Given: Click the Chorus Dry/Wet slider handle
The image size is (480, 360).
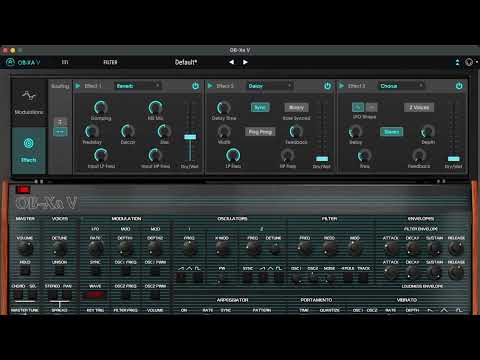Looking at the screenshot, I should click(454, 159).
